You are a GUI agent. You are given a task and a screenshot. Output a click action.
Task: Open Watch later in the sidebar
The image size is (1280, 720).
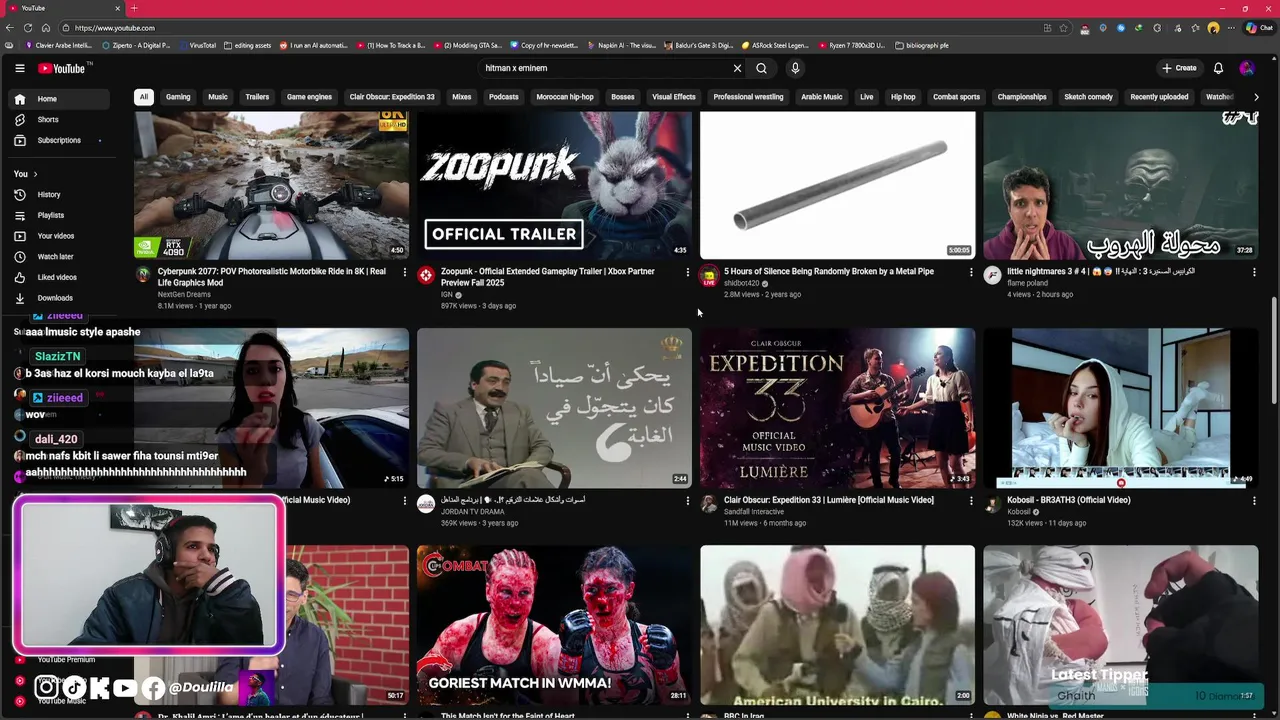60,257
